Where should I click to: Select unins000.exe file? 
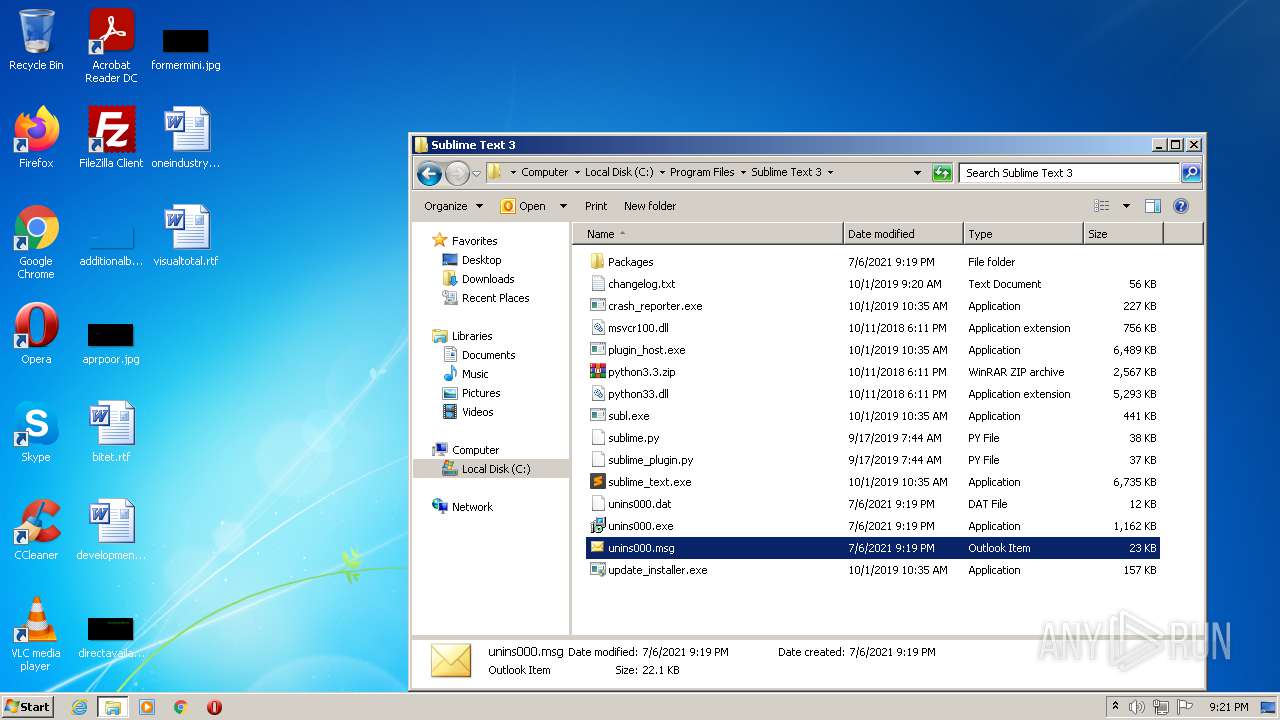872,526
